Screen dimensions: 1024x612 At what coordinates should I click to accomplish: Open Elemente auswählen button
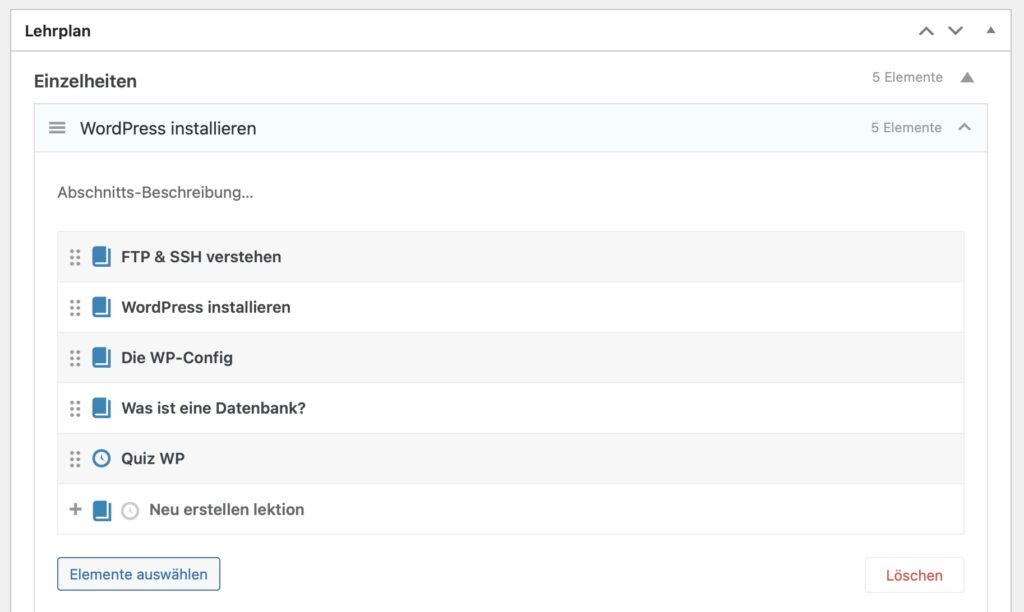[x=138, y=574]
